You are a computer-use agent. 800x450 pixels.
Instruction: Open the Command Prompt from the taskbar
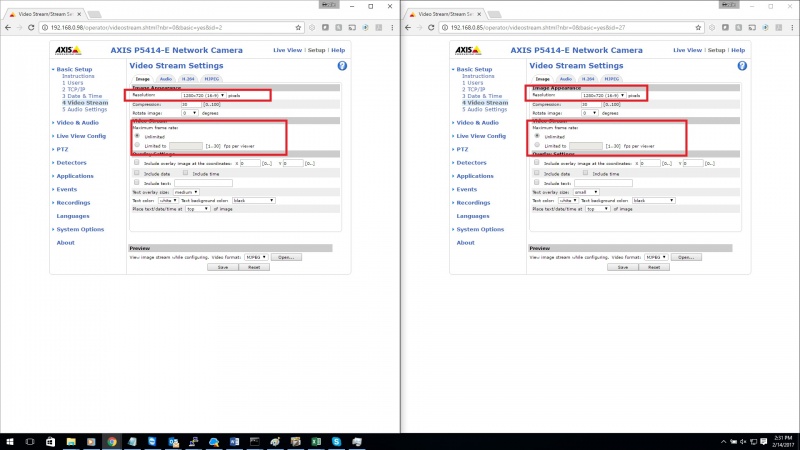[x=255, y=441]
